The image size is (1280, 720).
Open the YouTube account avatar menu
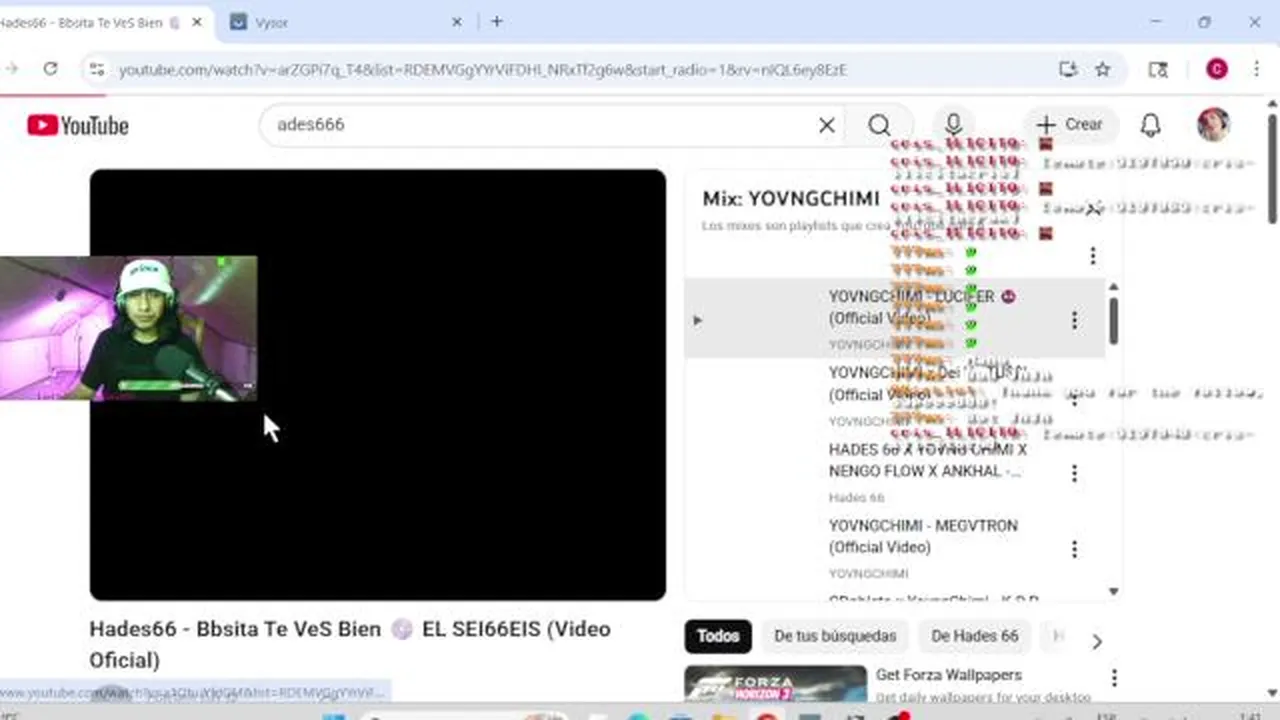click(1214, 125)
